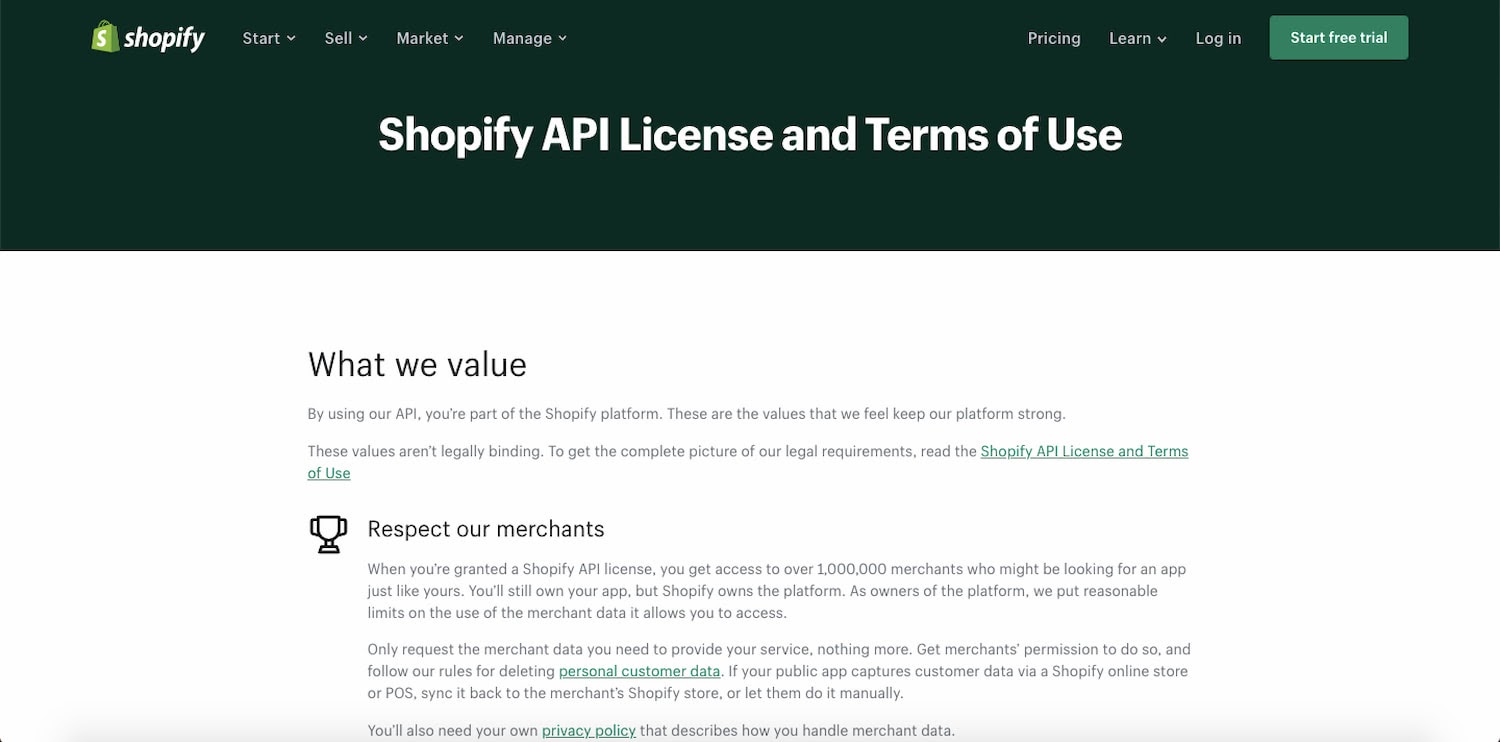Click the trophy icon beside Respect our merchants

tap(328, 534)
